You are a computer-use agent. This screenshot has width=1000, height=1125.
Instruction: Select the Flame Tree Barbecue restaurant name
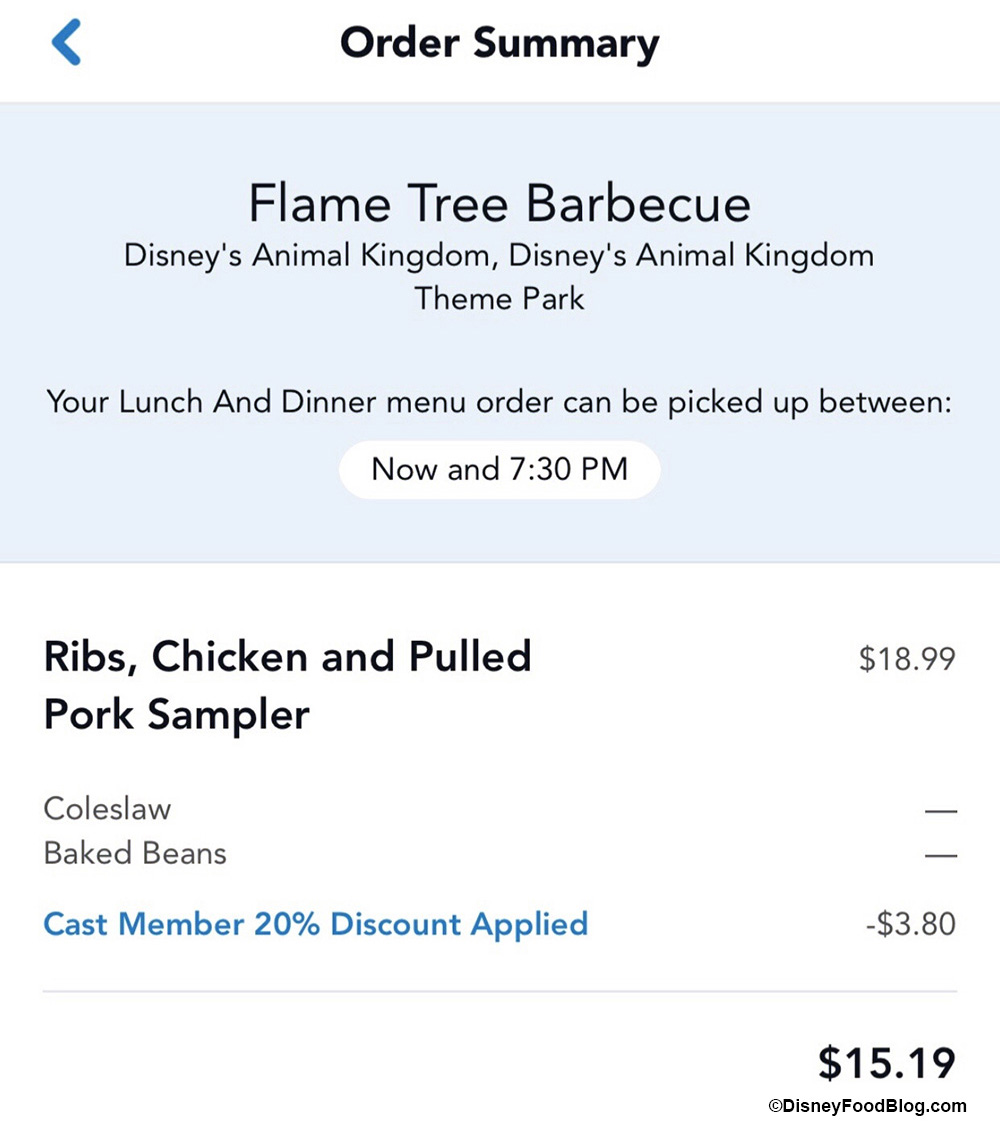pos(499,204)
